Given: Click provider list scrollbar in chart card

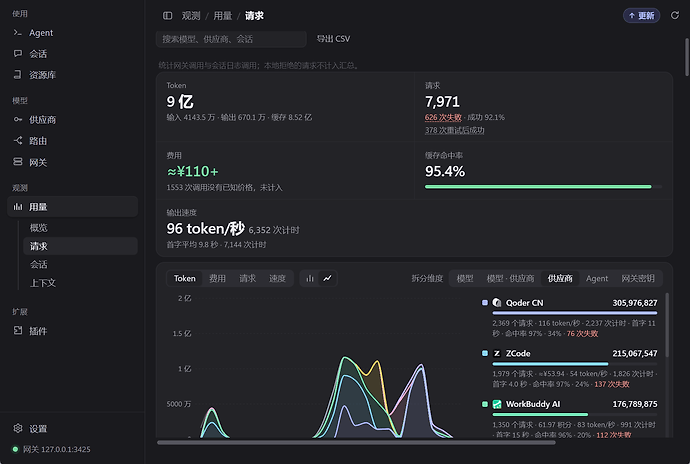Looking at the screenshot, I should pyautogui.click(x=667, y=325).
